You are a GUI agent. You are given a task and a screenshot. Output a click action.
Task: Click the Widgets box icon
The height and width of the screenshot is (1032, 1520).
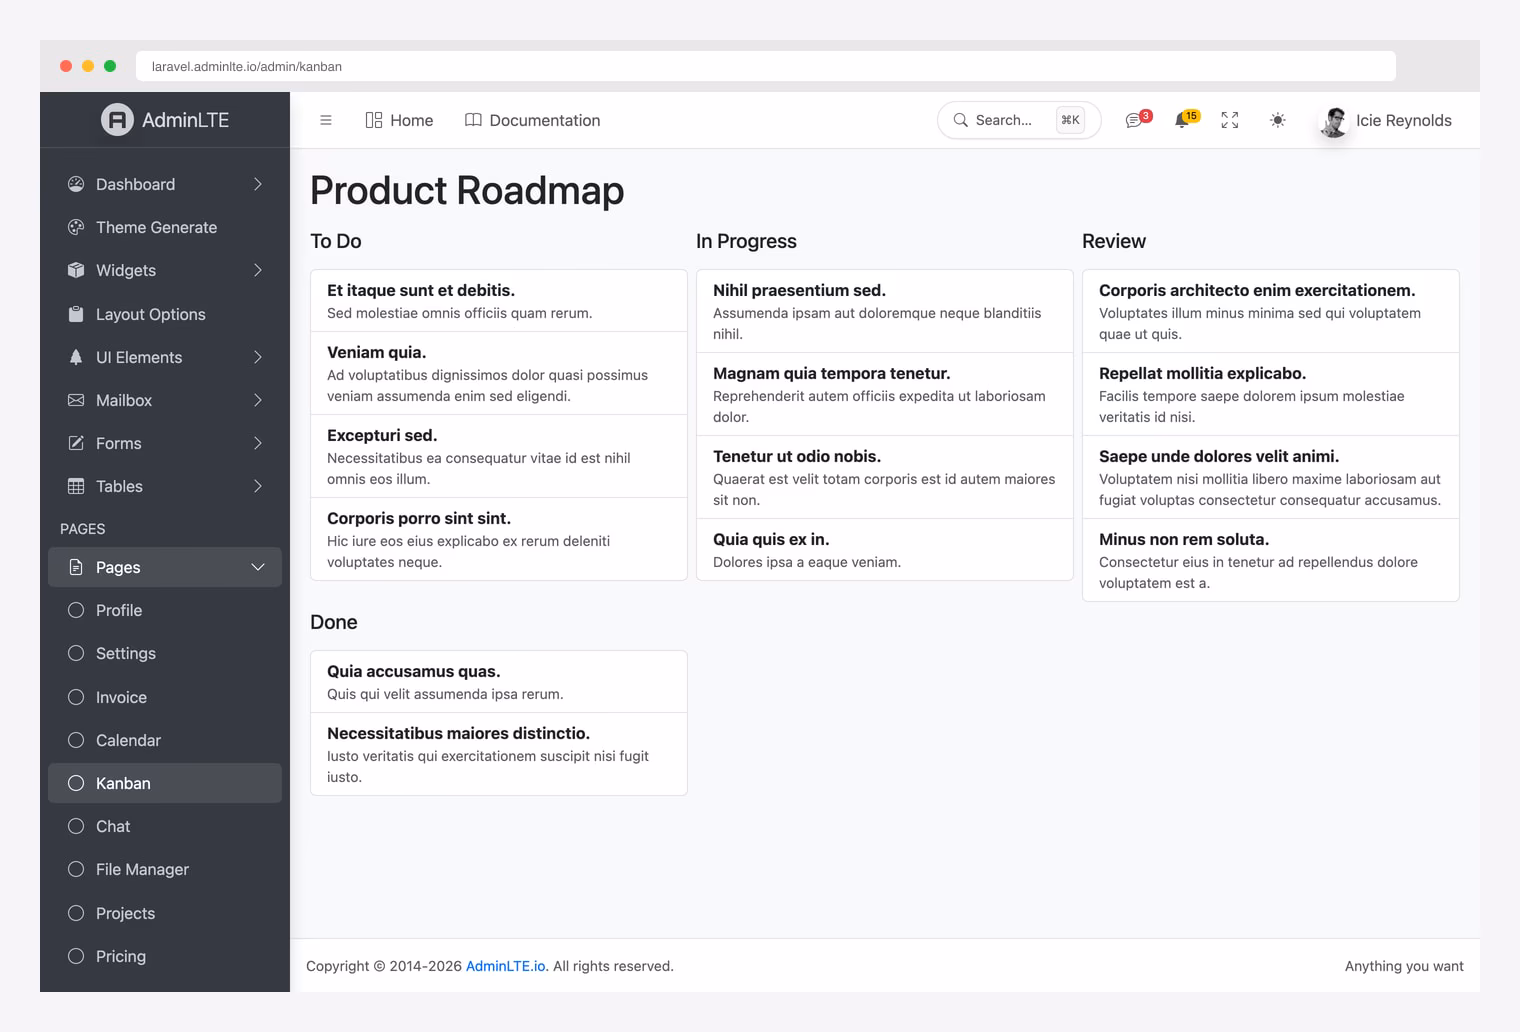[x=76, y=270]
